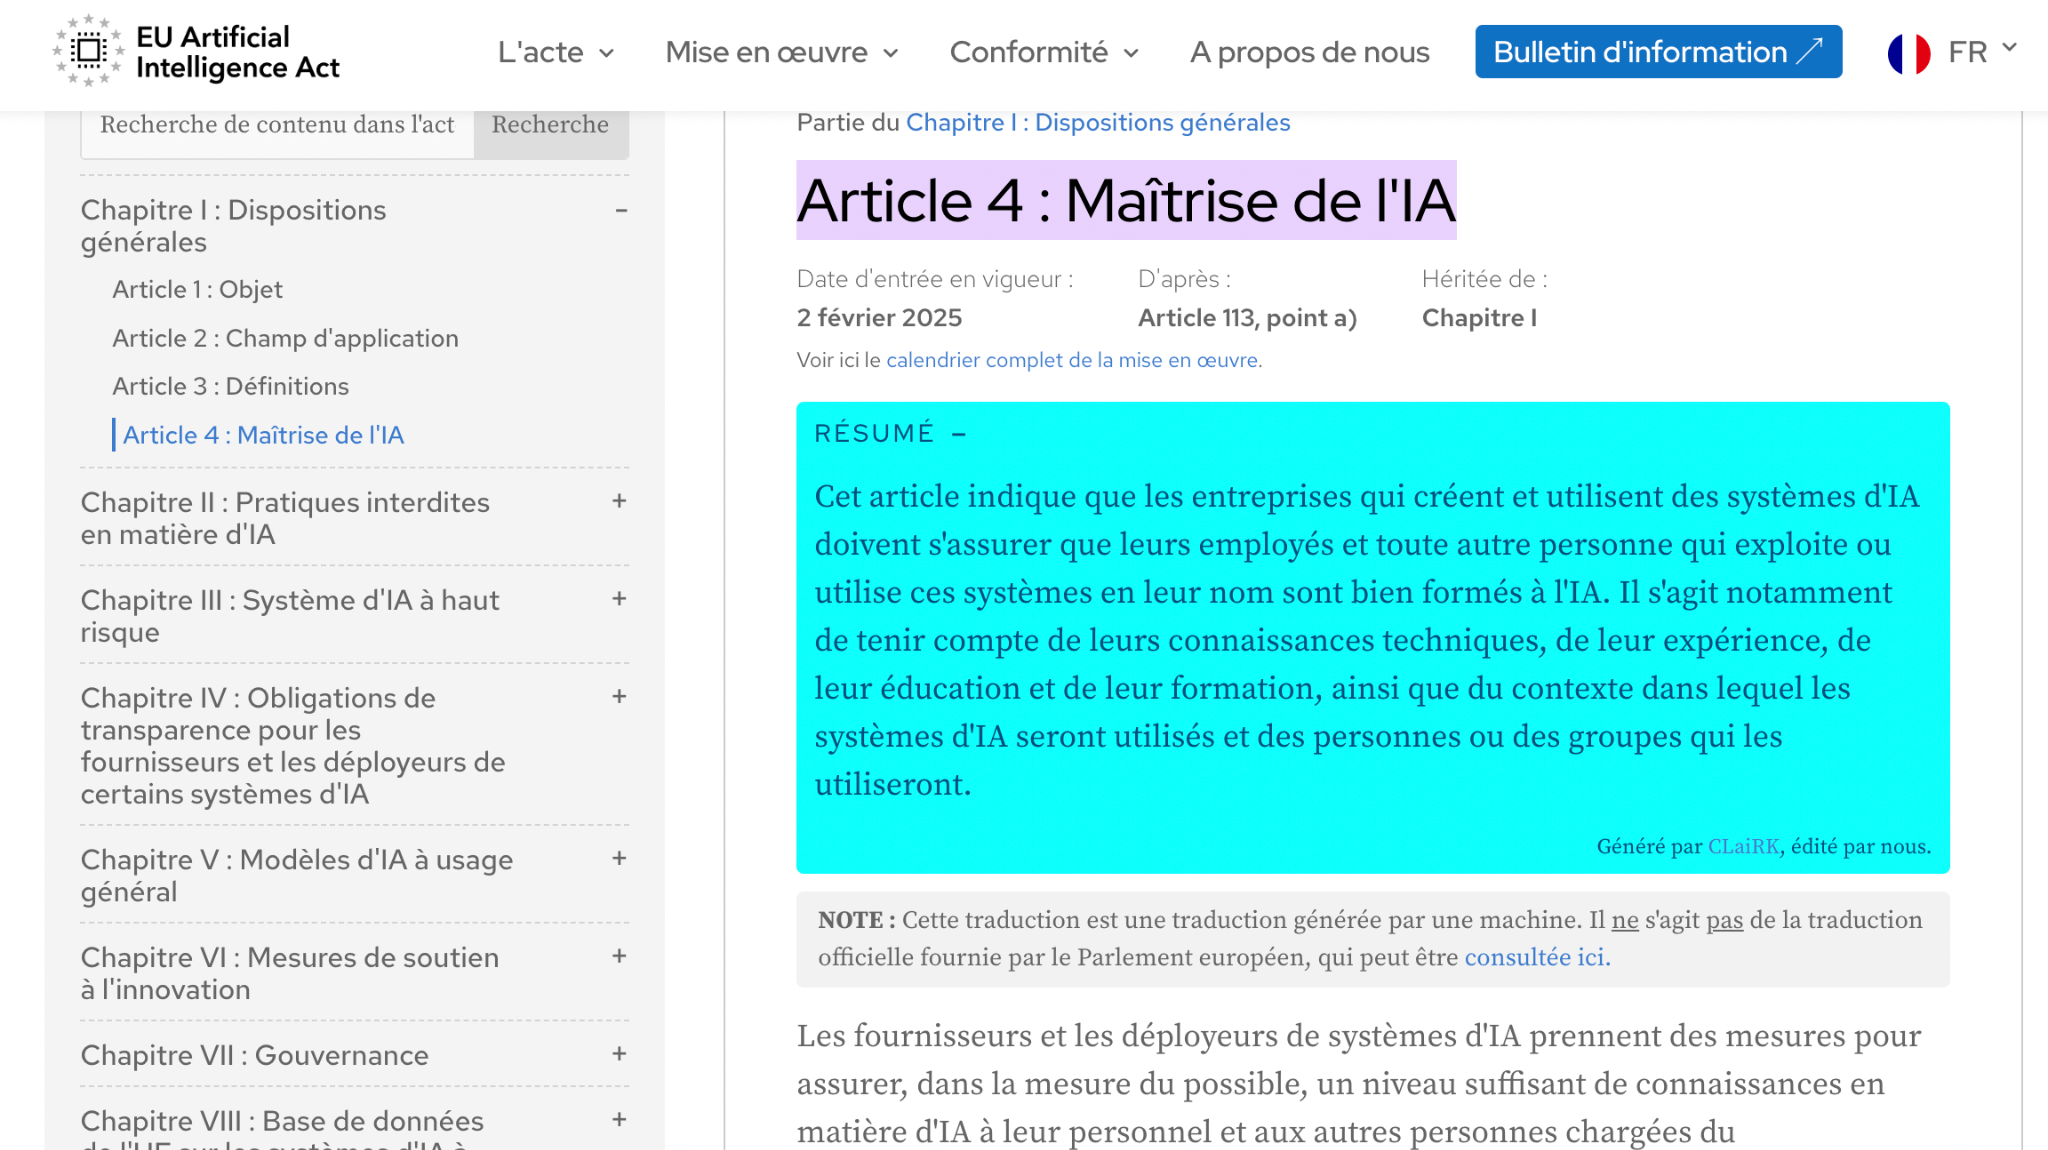2048x1150 pixels.
Task: Collapse the RÉSUMÉ summary box
Action: click(x=959, y=434)
